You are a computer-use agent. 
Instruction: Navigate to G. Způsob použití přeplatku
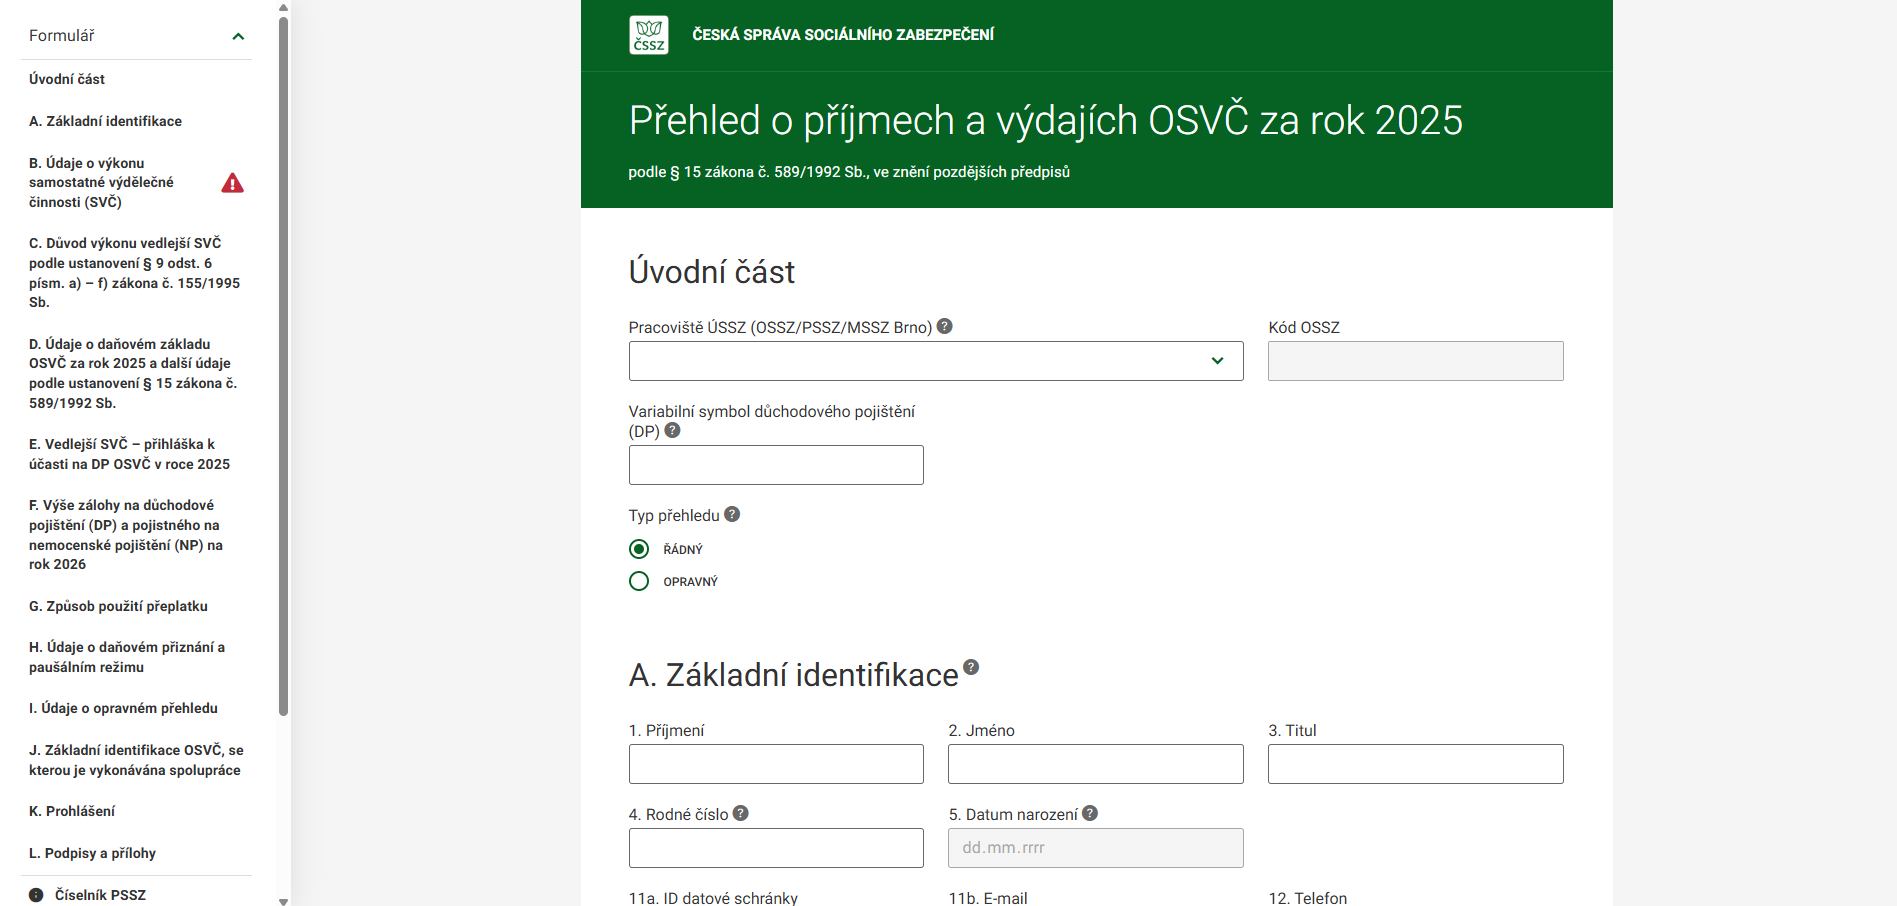[118, 606]
